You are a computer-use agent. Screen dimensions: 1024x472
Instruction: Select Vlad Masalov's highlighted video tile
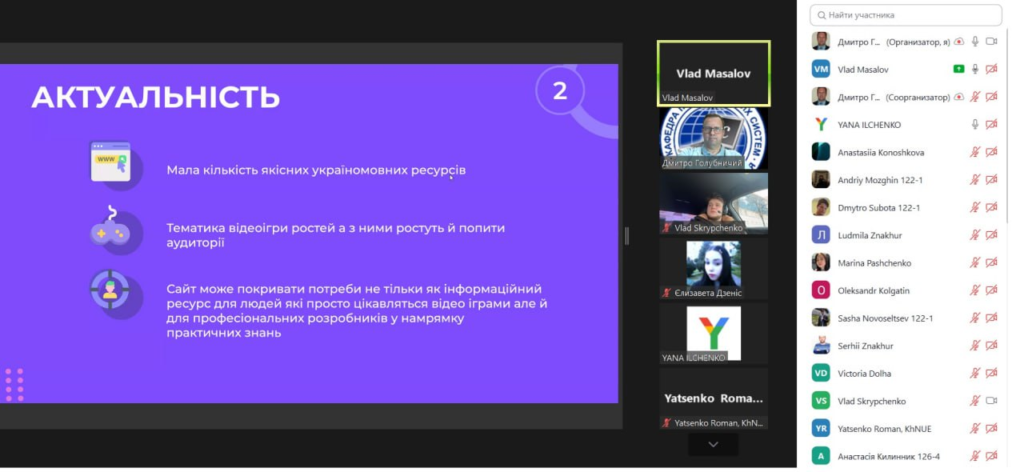713,72
